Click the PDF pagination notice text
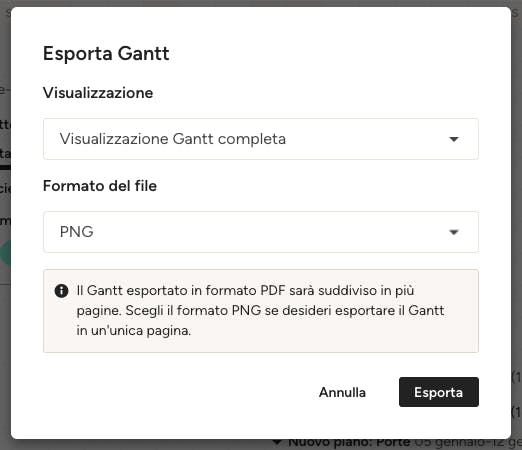The image size is (522, 450). [260, 310]
